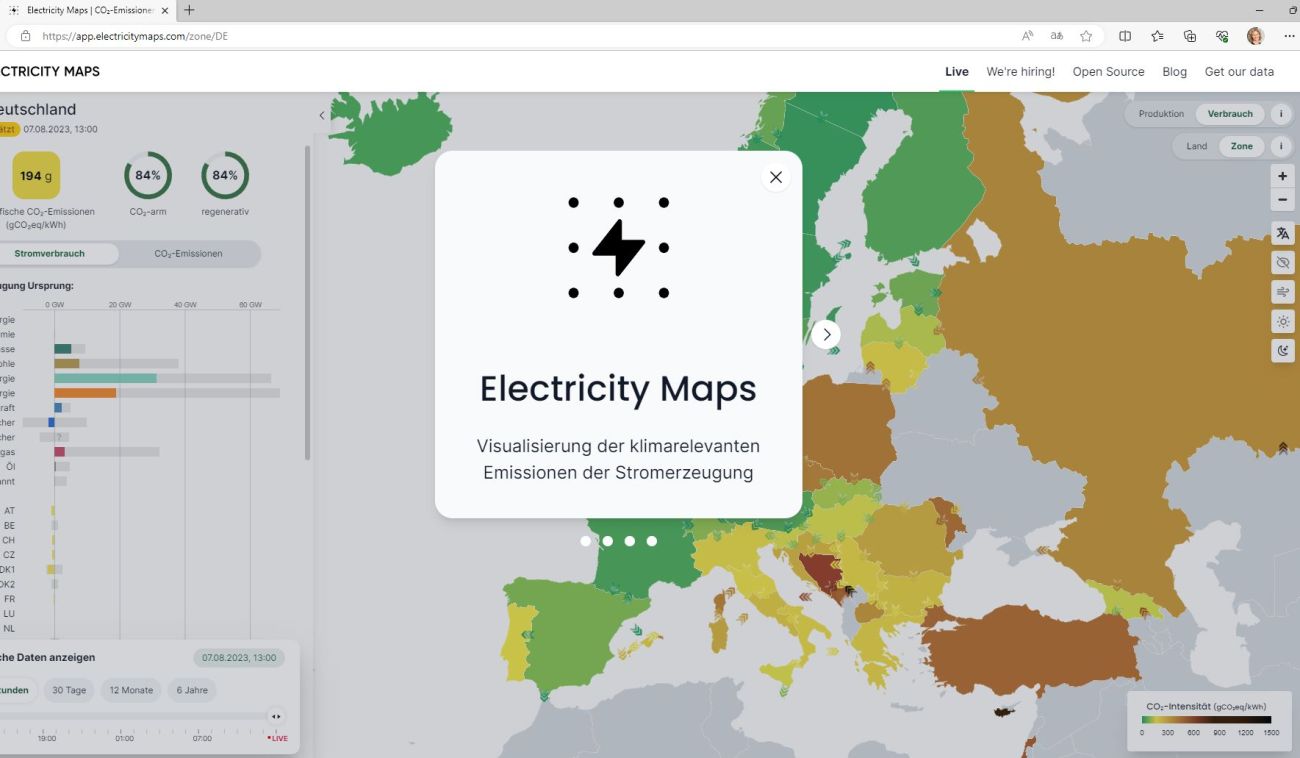Viewport: 1300px width, 758px height.
Task: Open the Open Source link
Action: (x=1108, y=72)
